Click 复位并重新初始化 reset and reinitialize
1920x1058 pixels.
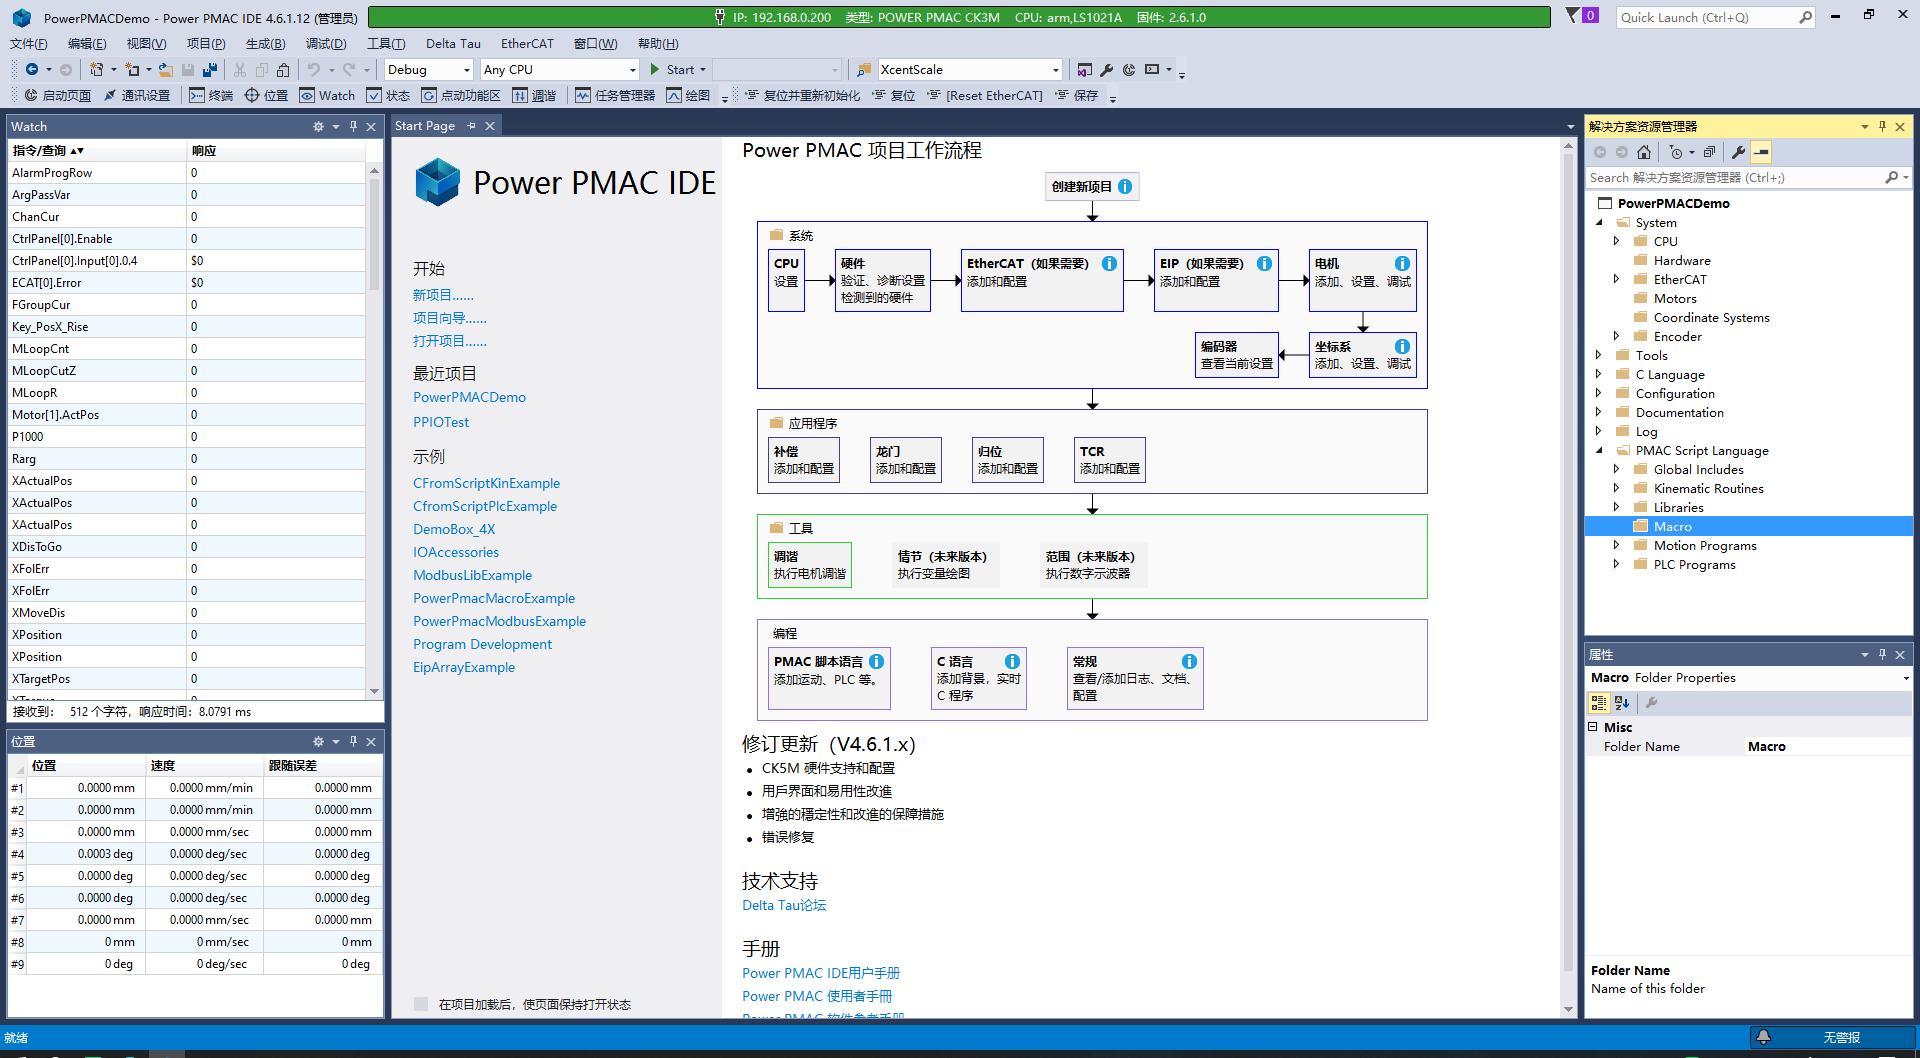click(x=802, y=95)
